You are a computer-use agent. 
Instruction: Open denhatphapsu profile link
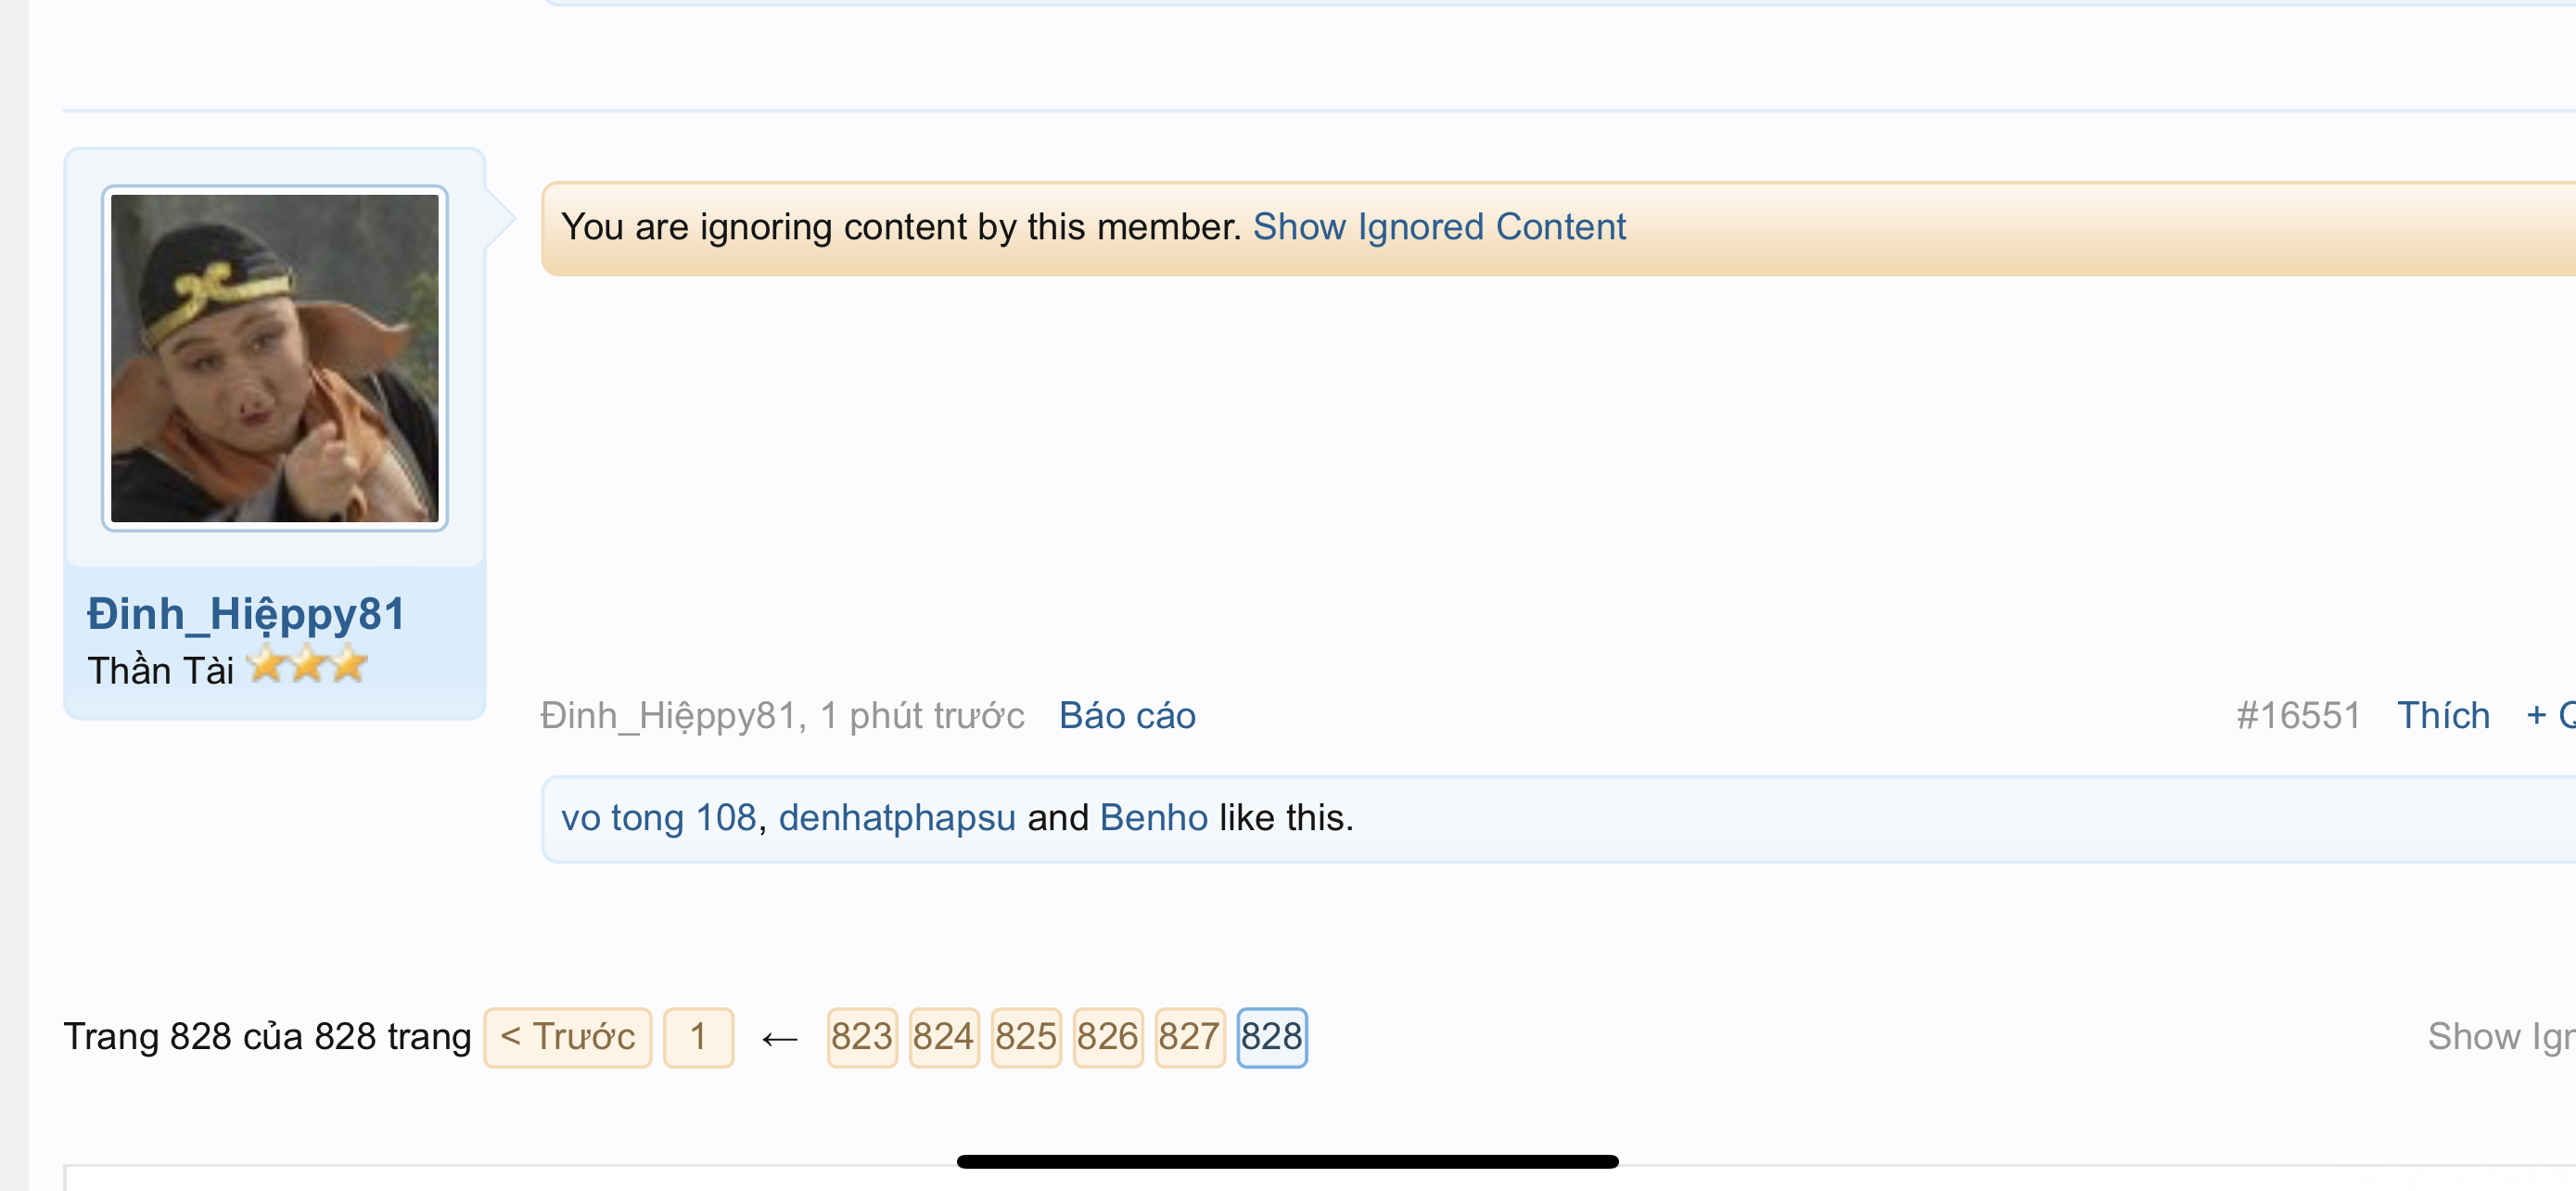(897, 818)
